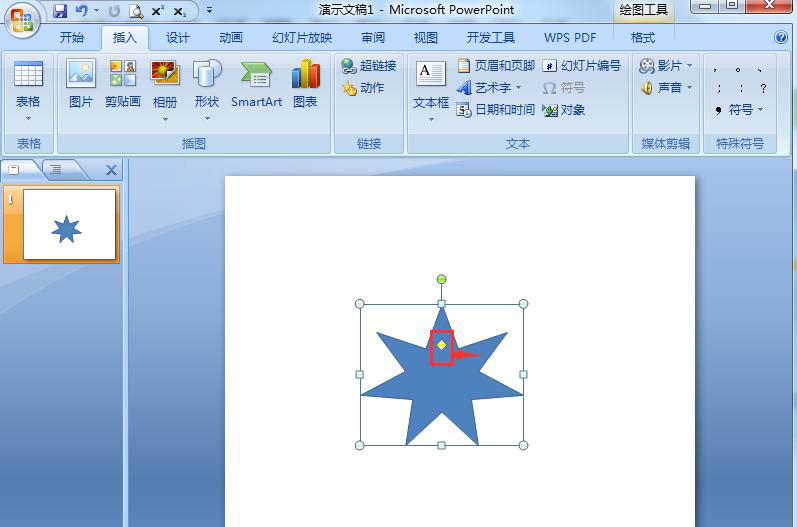The height and width of the screenshot is (527, 797).
Task: Click the yellow adjustment diamond on star
Action: 442,345
